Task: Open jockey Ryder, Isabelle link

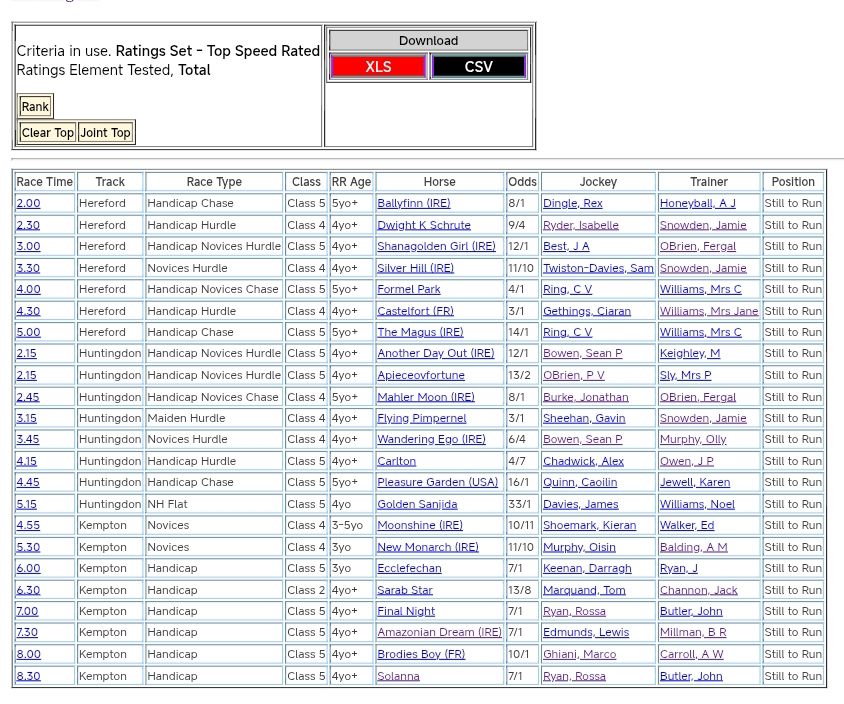Action: pyautogui.click(x=580, y=225)
